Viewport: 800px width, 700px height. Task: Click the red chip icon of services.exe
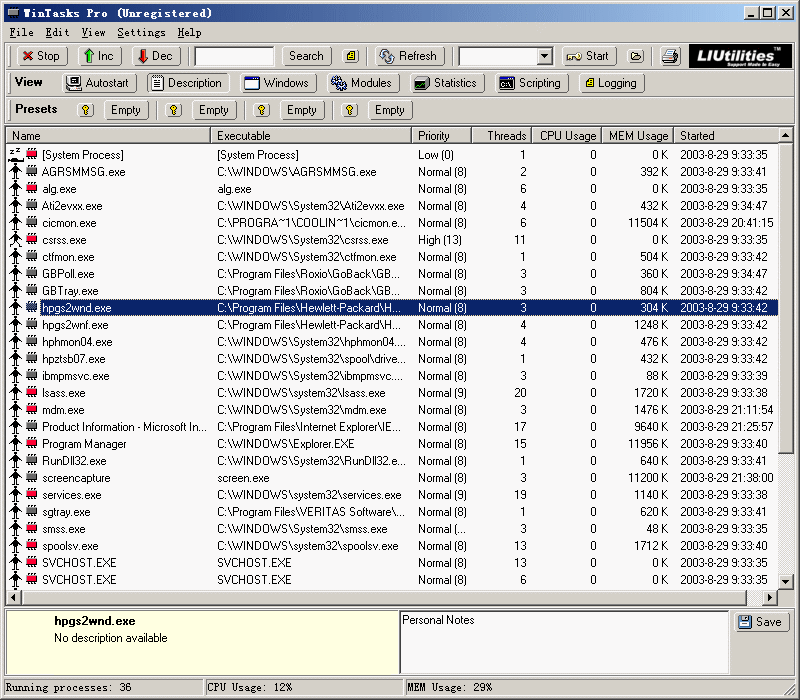pyautogui.click(x=32, y=494)
